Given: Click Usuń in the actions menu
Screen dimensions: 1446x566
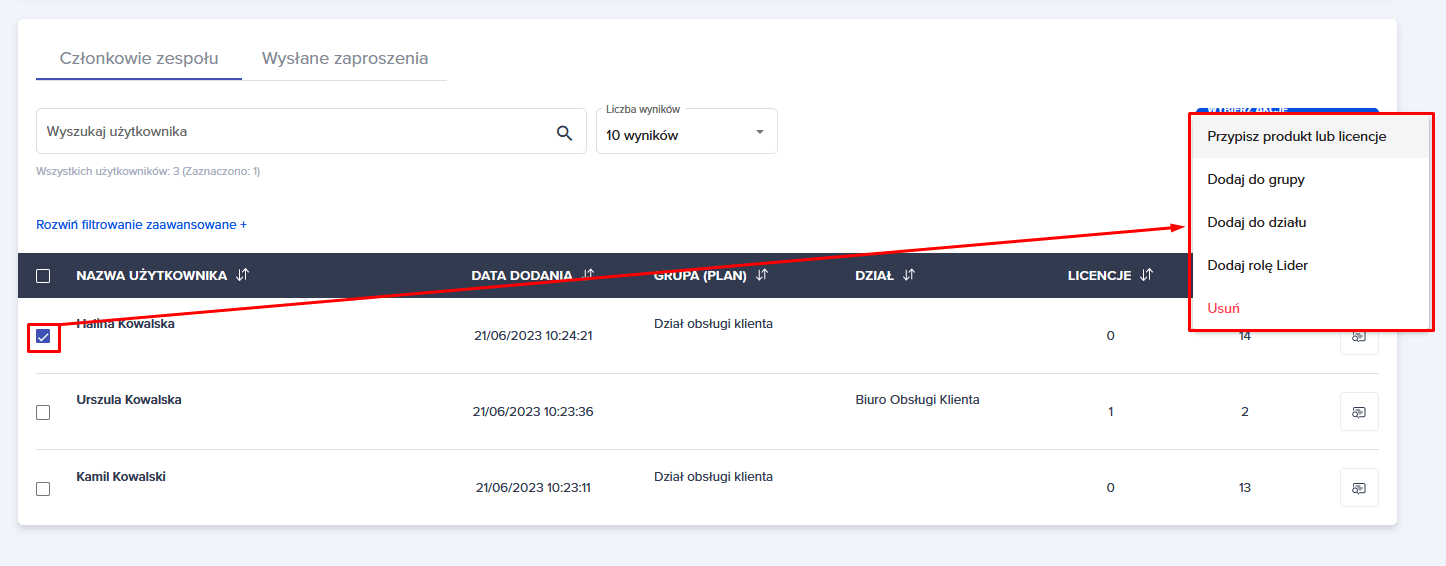Looking at the screenshot, I should click(x=1223, y=308).
